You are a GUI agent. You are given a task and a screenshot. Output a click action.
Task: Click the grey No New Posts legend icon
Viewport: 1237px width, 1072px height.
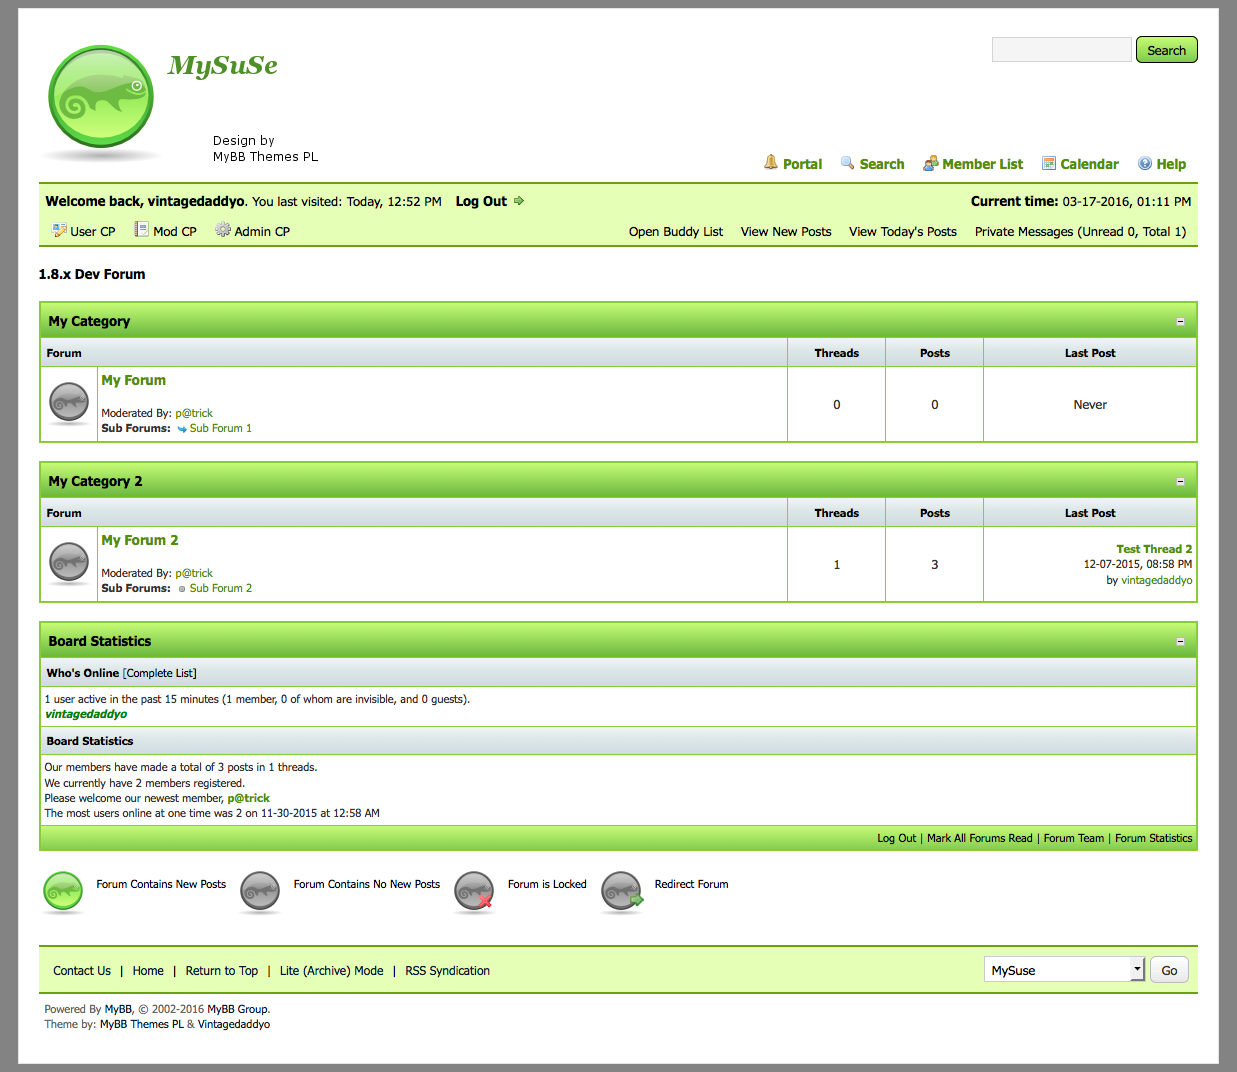260,891
